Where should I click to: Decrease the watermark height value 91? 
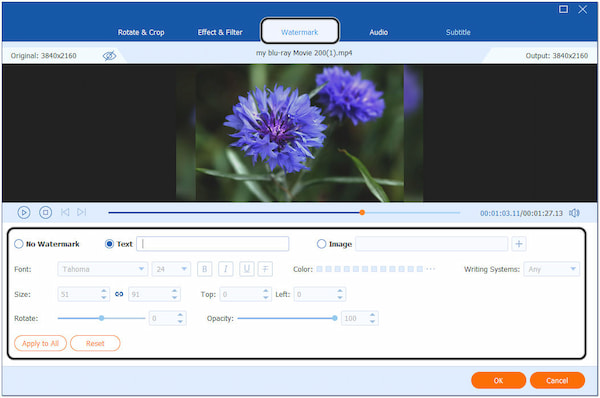click(174, 297)
